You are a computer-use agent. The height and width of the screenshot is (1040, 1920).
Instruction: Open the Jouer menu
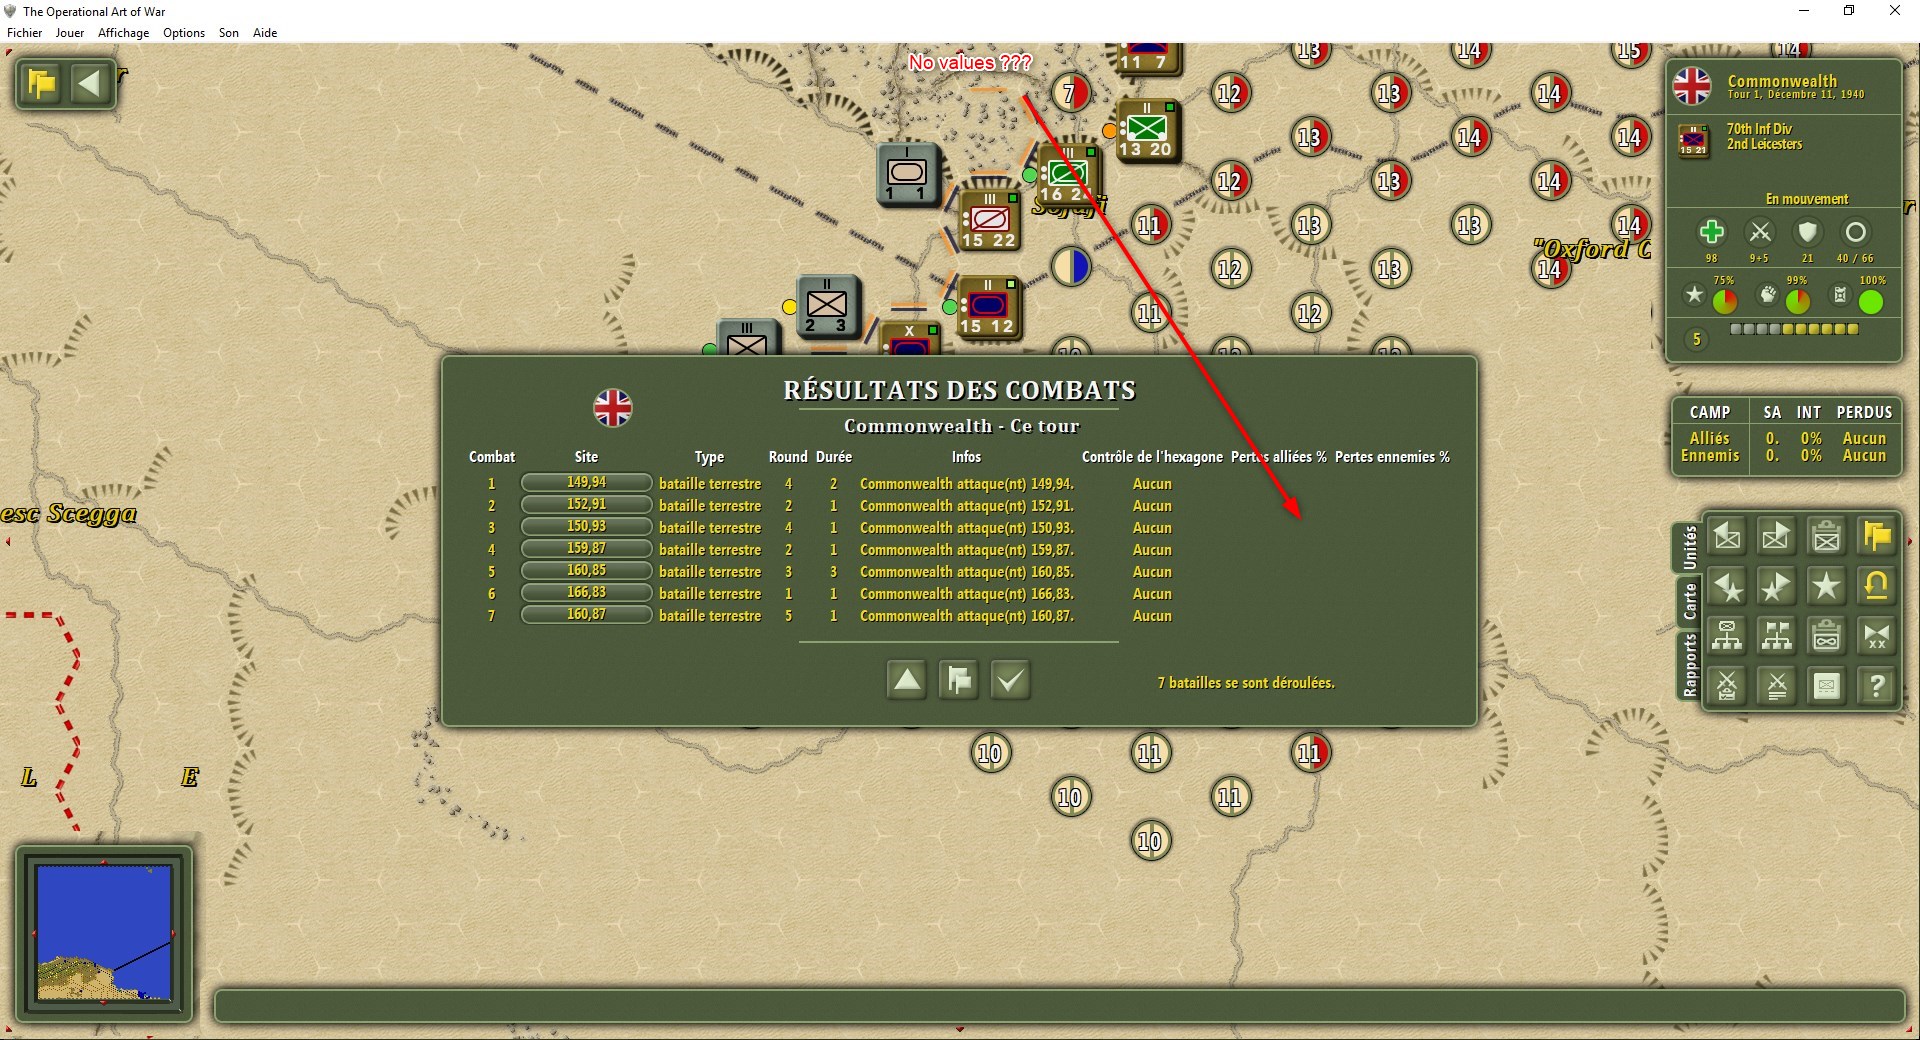click(x=70, y=33)
